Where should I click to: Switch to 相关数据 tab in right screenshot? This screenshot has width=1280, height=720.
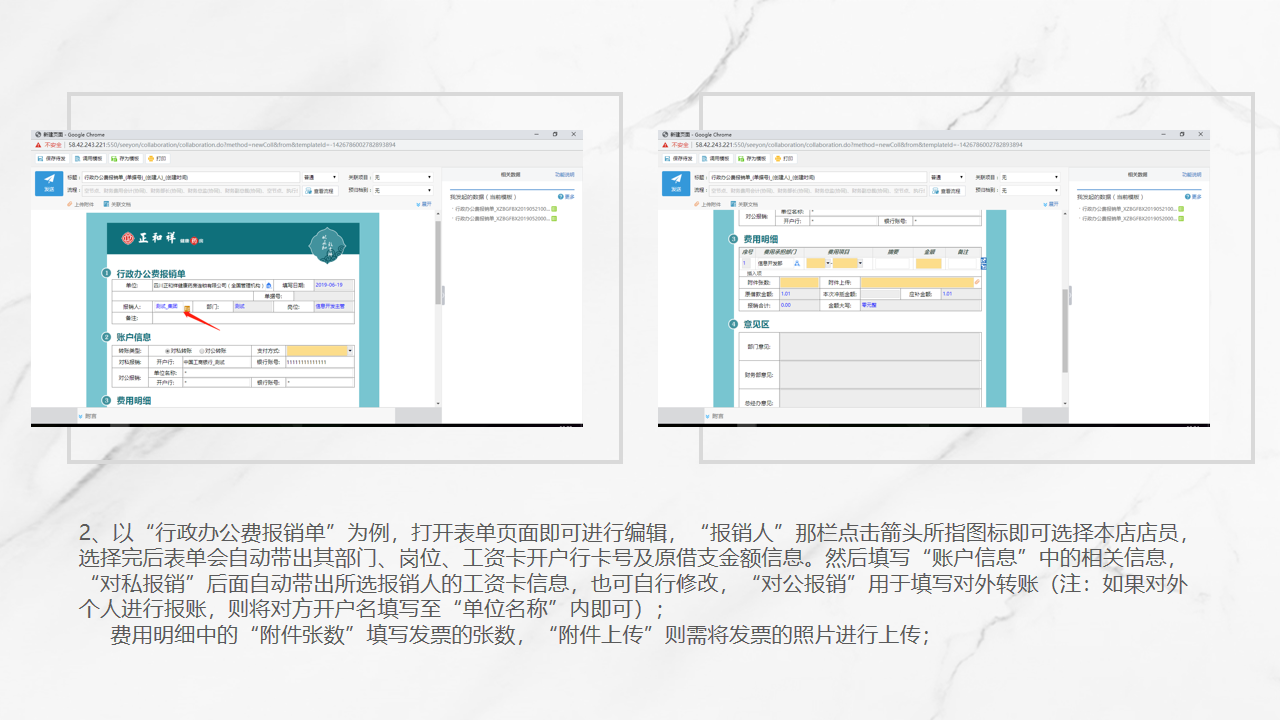tap(1137, 175)
